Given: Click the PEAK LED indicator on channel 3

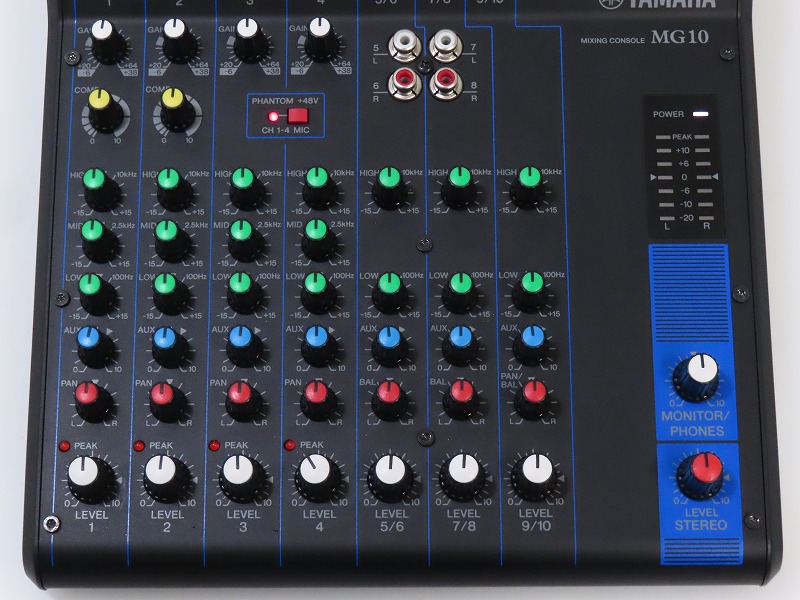Looking at the screenshot, I should pyautogui.click(x=214, y=445).
